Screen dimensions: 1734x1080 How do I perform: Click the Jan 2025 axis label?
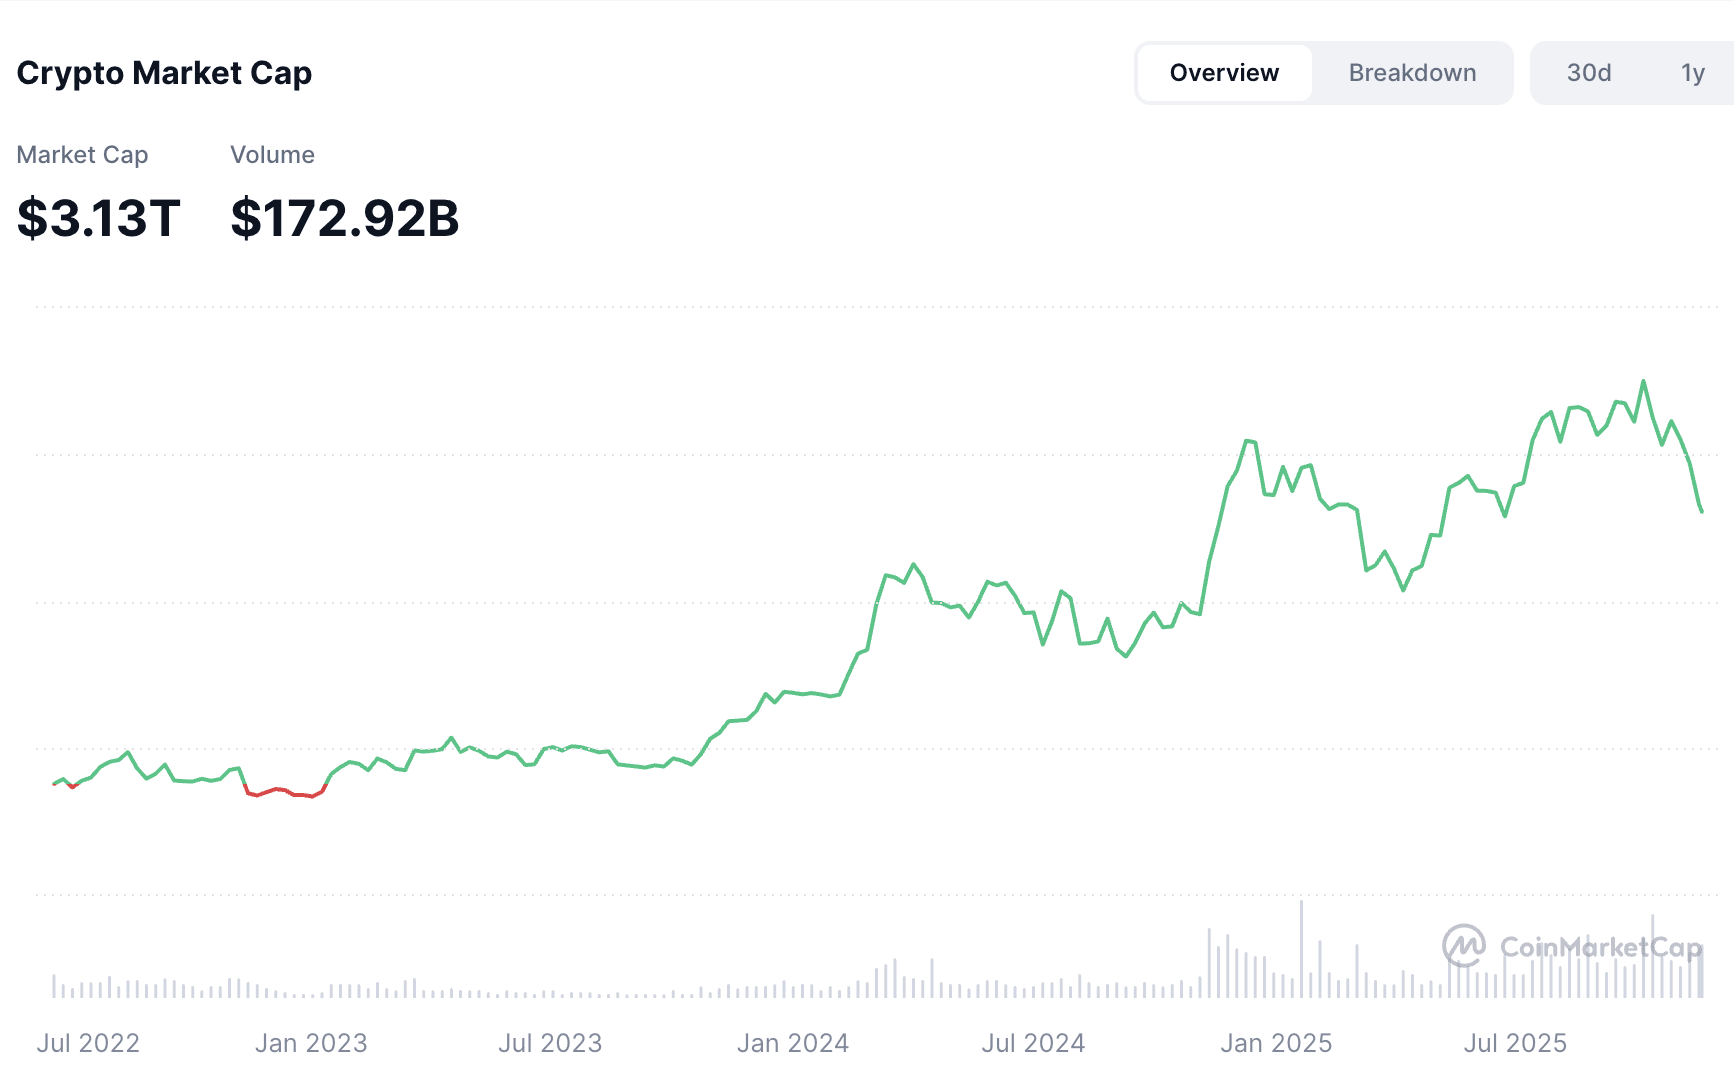coord(1276,1043)
